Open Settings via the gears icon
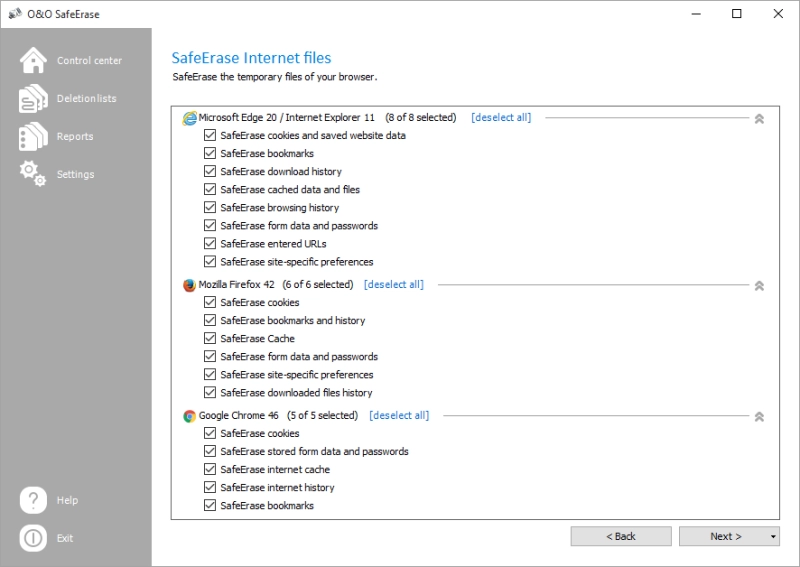800x567 pixels. [33, 174]
